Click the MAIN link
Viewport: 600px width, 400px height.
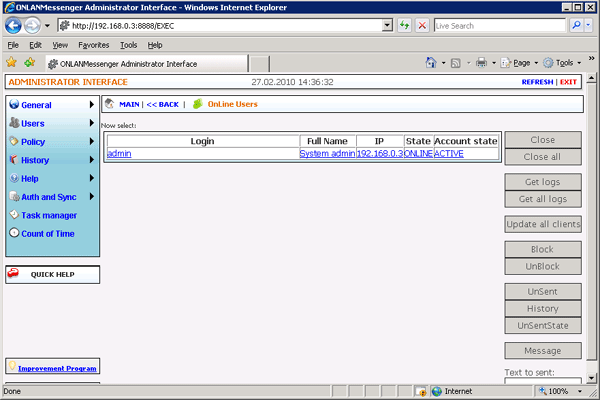click(x=129, y=104)
